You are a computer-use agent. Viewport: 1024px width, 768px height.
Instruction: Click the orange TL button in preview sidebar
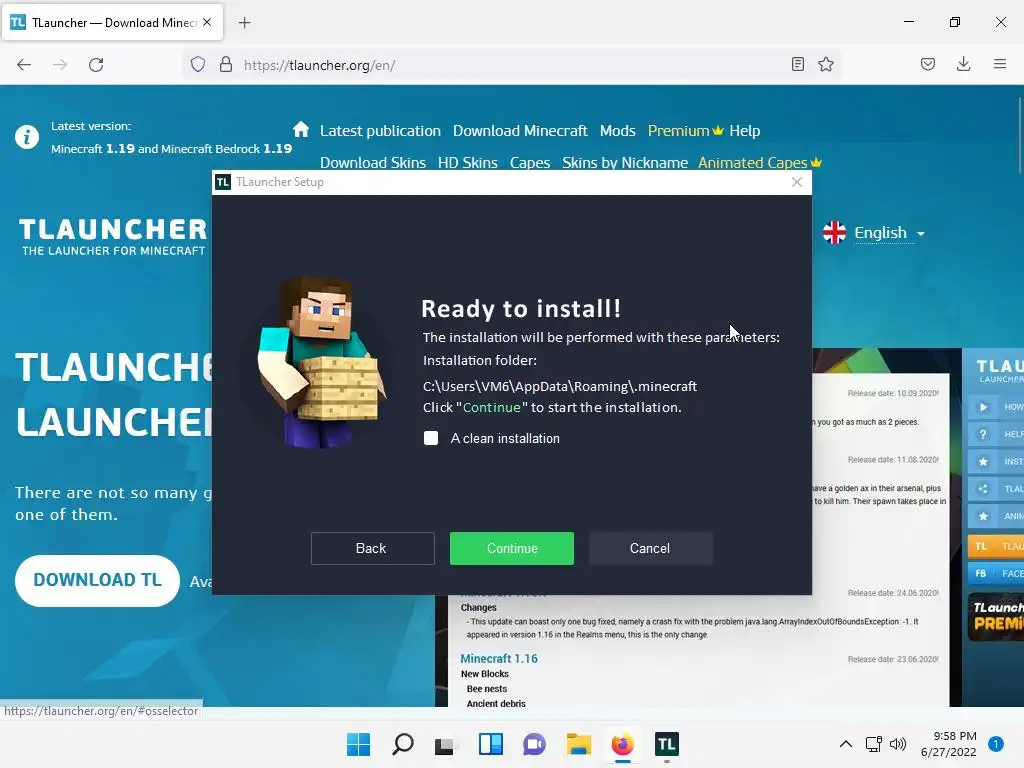pyautogui.click(x=996, y=546)
